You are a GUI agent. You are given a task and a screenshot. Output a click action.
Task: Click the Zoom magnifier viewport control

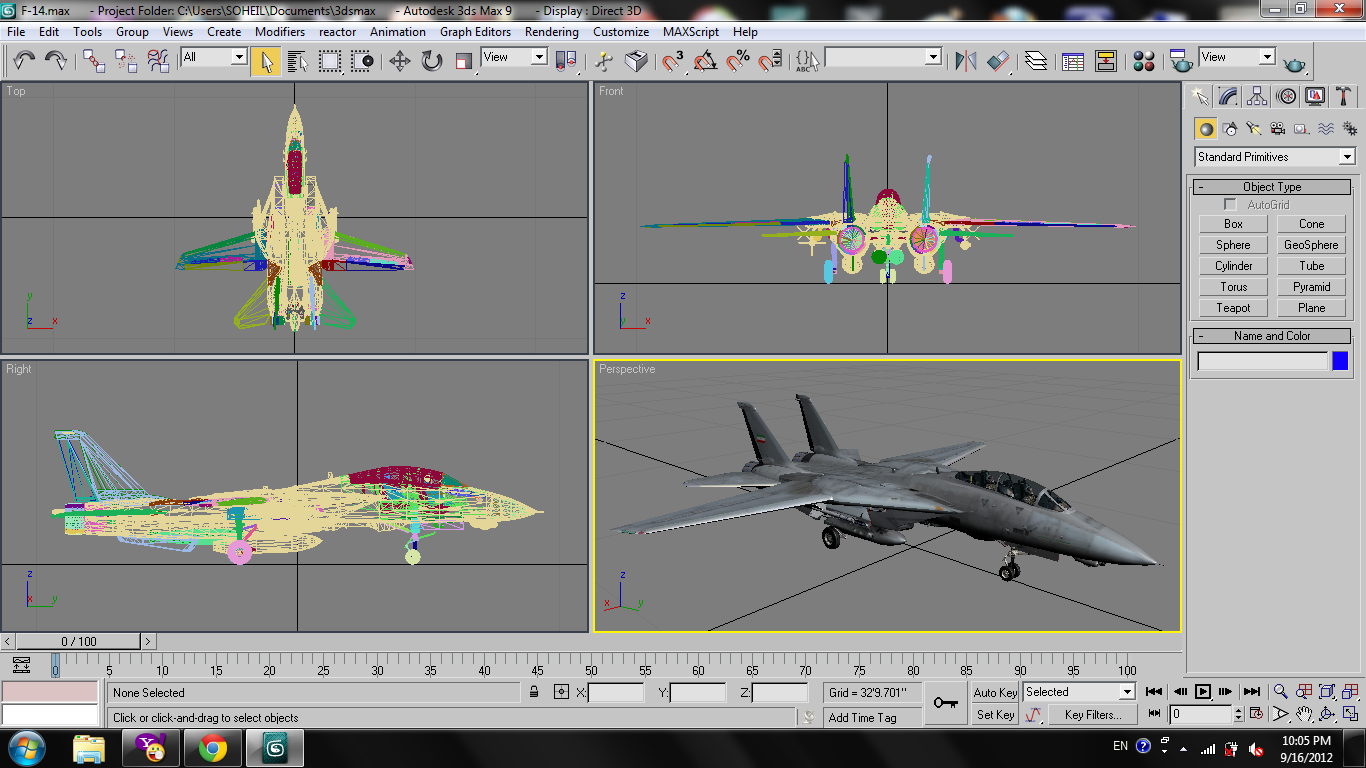1280,692
